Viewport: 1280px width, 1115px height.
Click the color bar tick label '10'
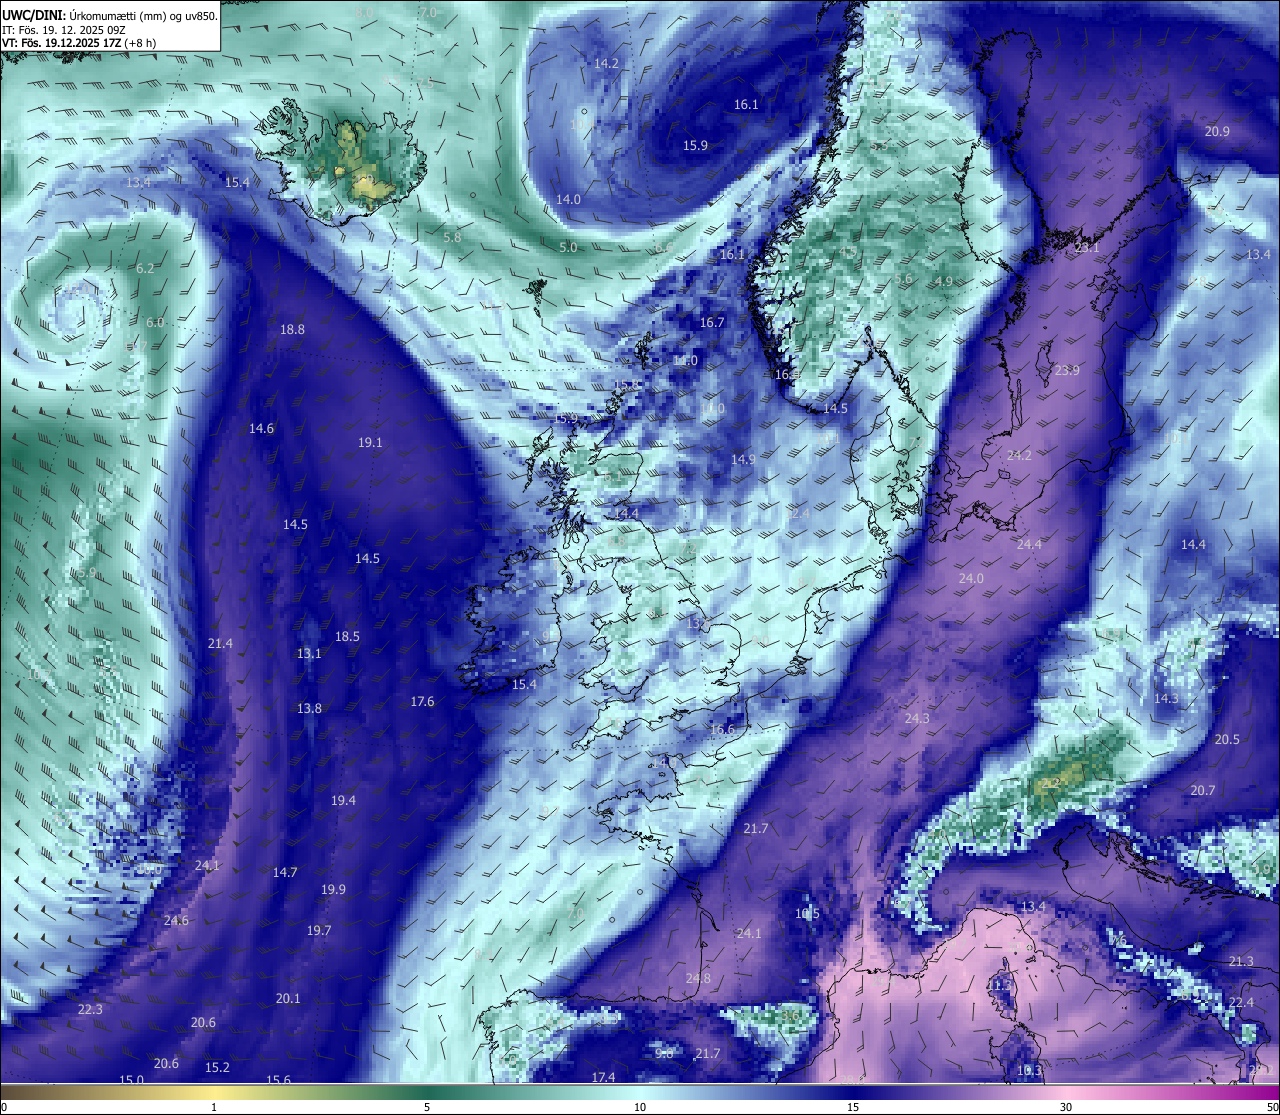click(640, 1107)
